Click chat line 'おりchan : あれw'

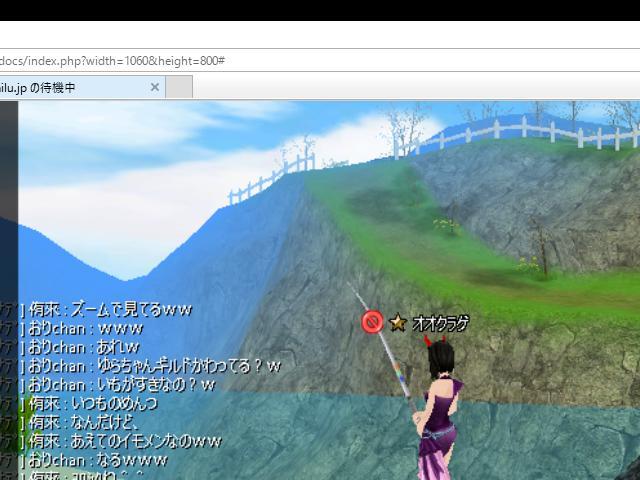[x=84, y=348]
